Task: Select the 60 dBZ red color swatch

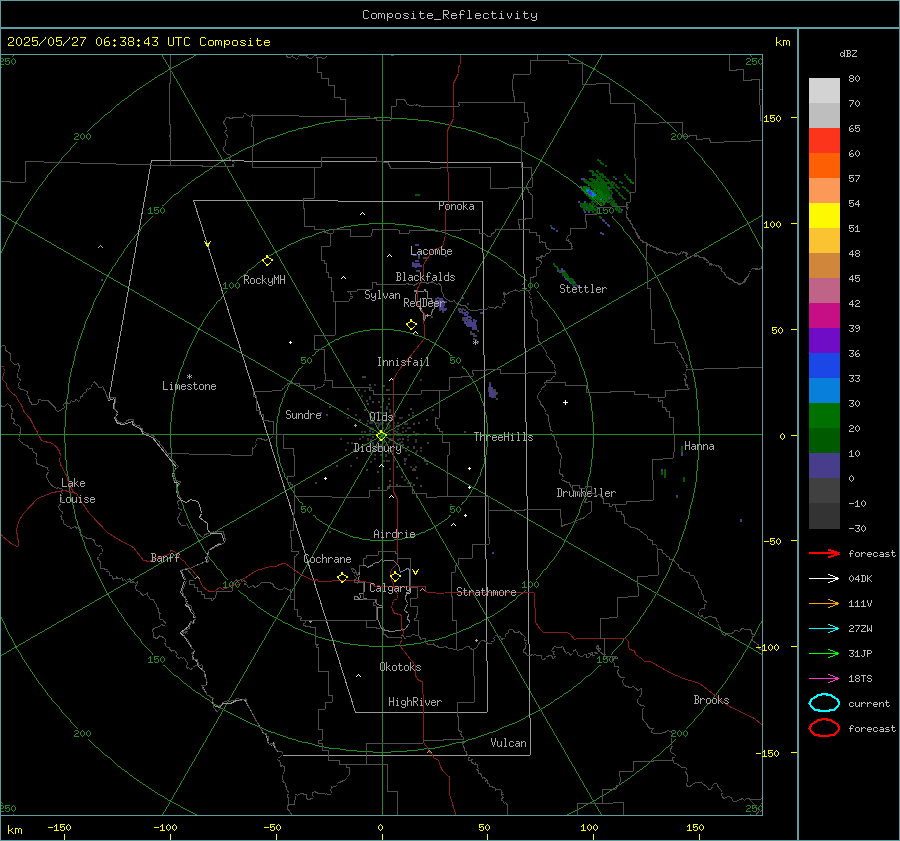Action: click(824, 141)
